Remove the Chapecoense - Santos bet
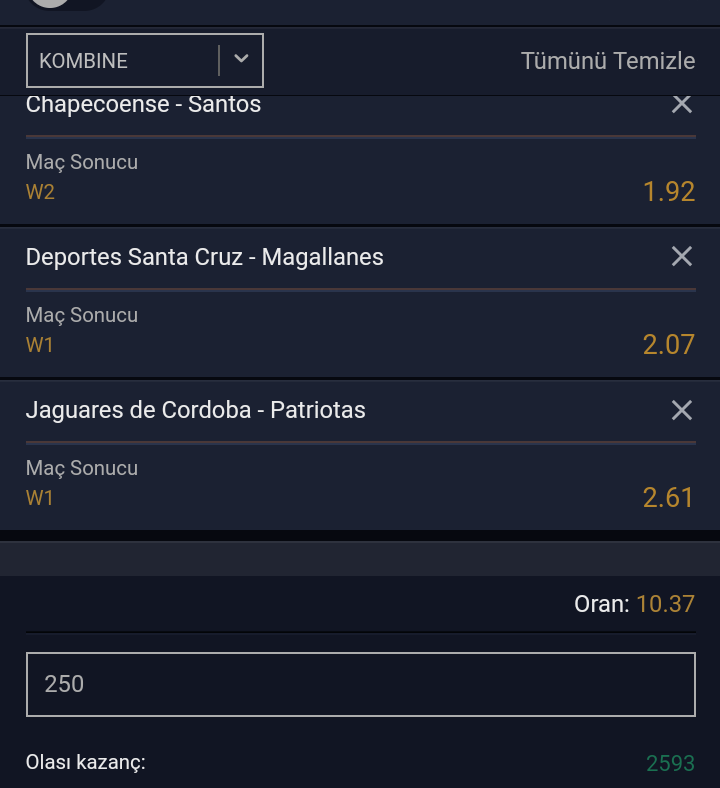This screenshot has height=788, width=720. tap(681, 104)
